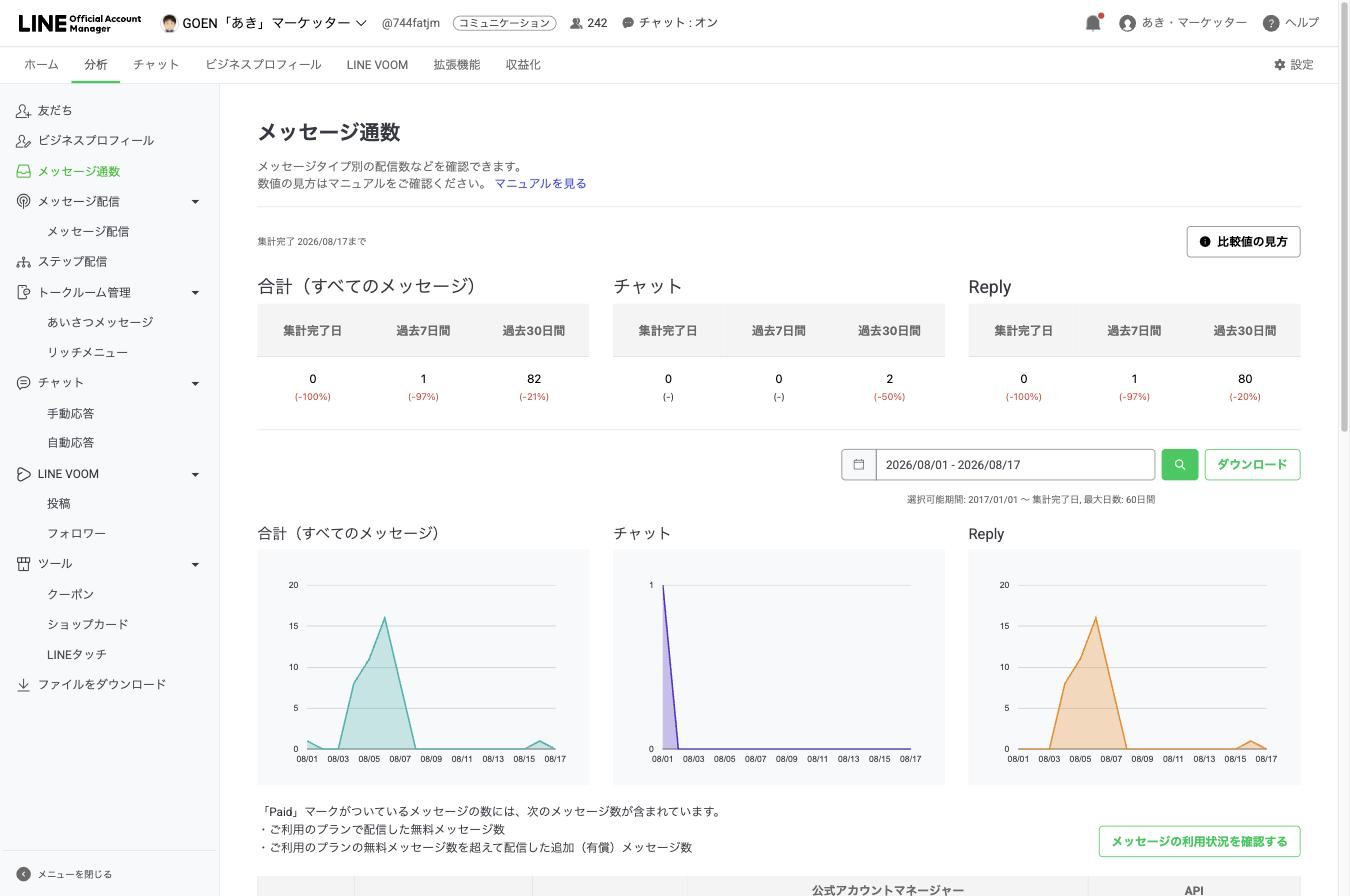
Task: Click the ステップ配信 flow icon
Action: tap(23, 262)
